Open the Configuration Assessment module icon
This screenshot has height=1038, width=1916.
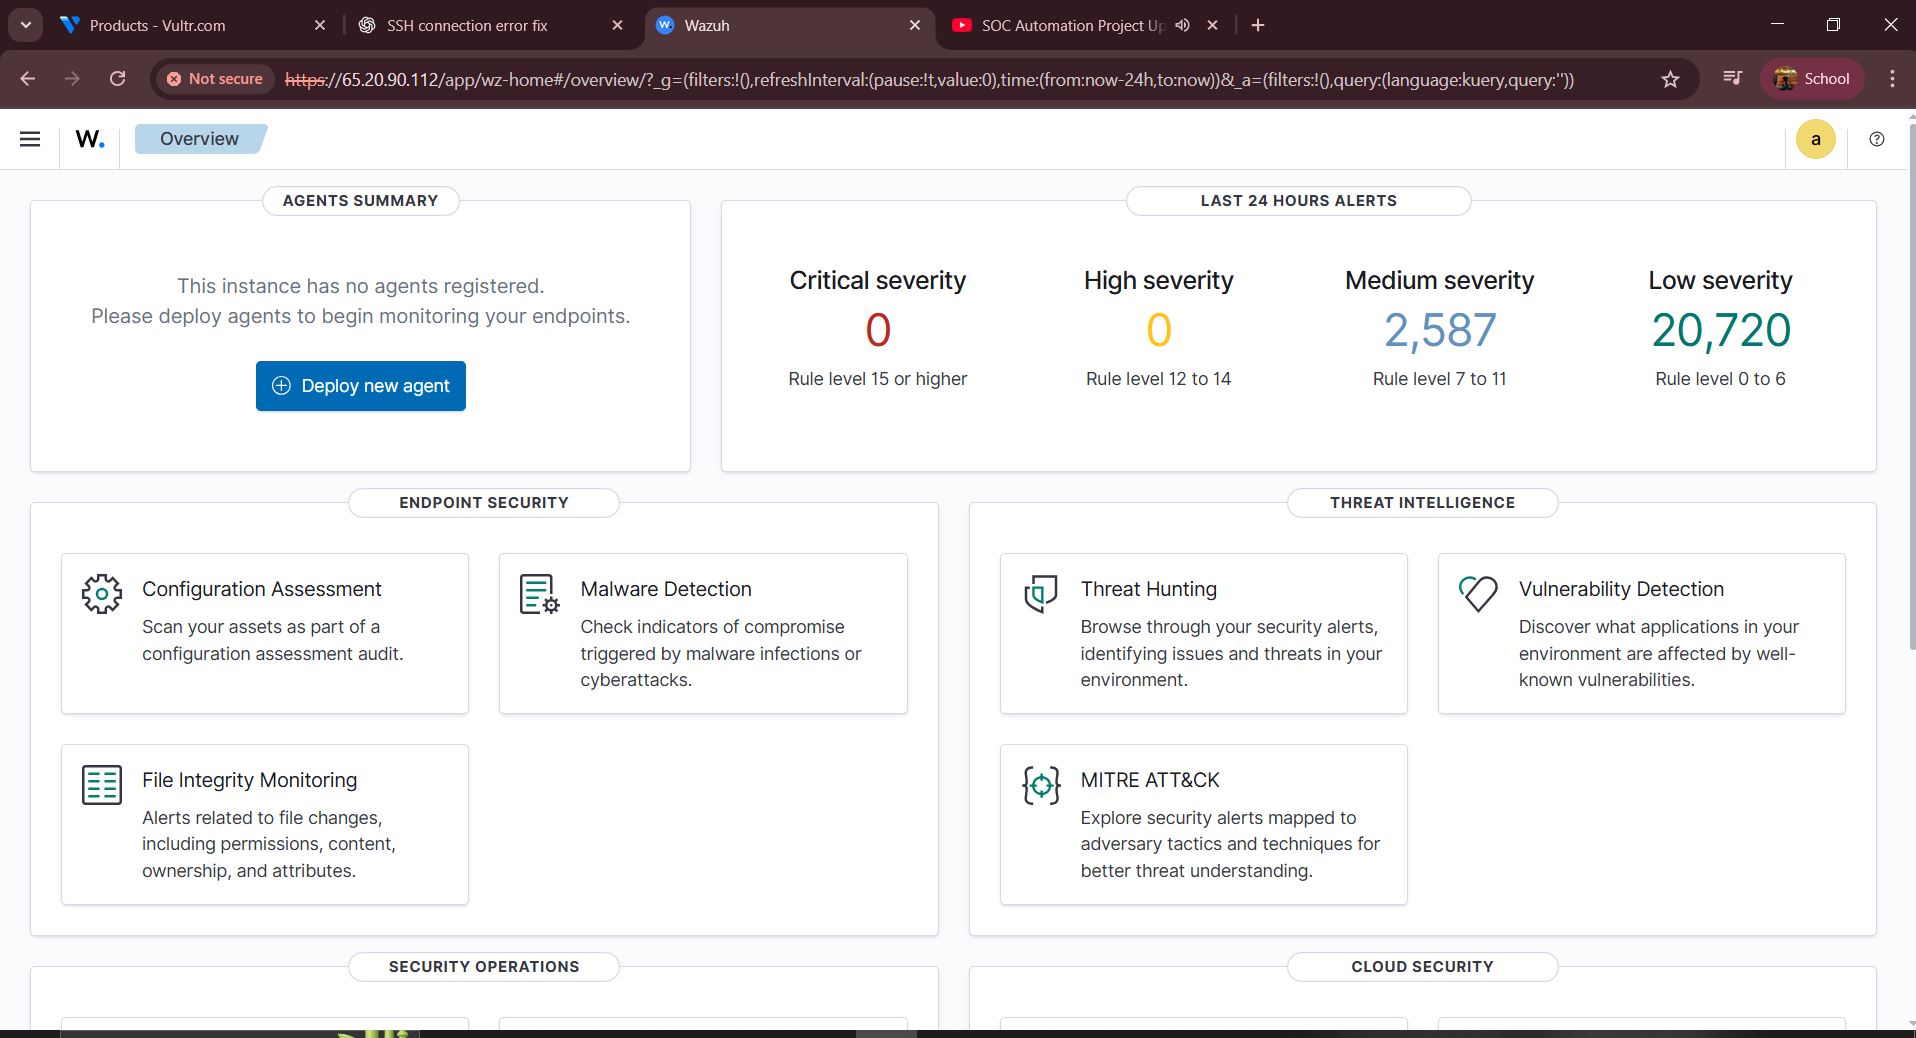click(x=101, y=594)
